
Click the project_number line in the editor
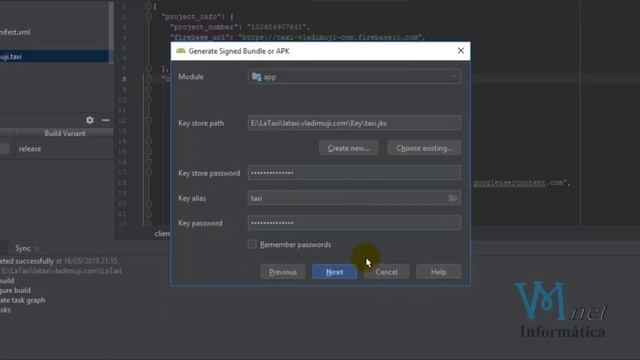240,27
